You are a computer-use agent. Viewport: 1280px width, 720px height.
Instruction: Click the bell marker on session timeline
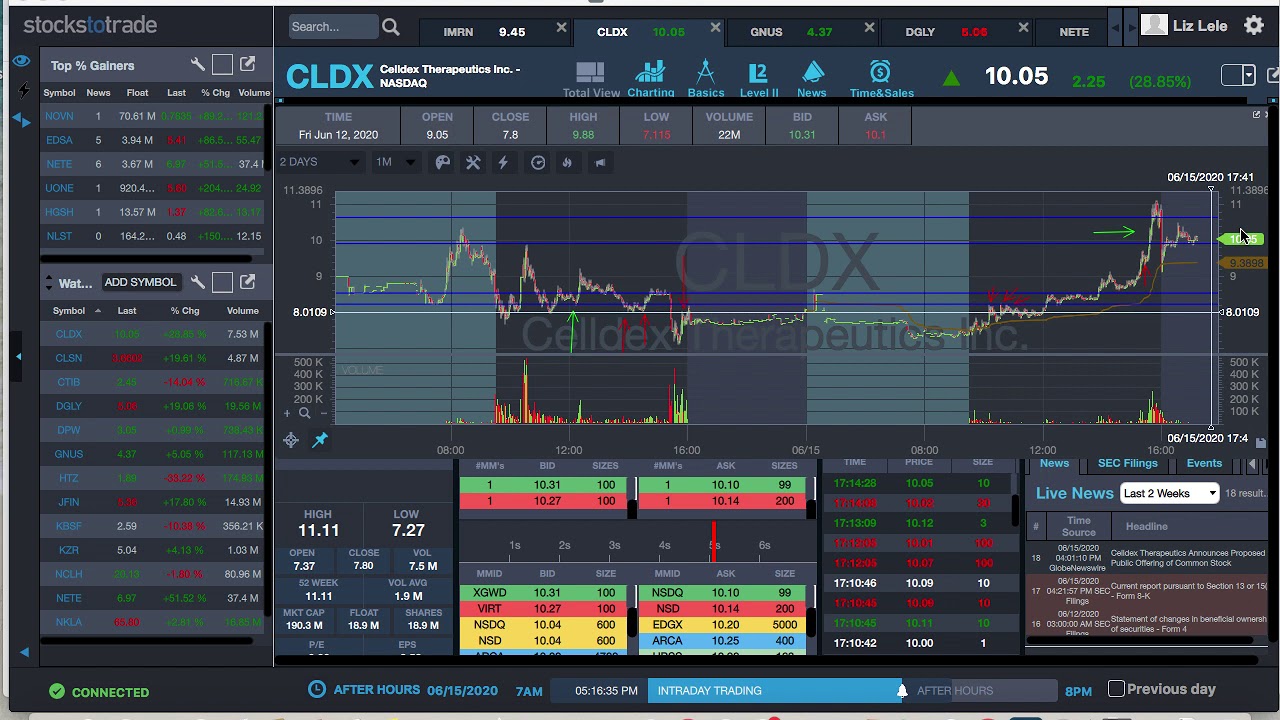click(902, 690)
